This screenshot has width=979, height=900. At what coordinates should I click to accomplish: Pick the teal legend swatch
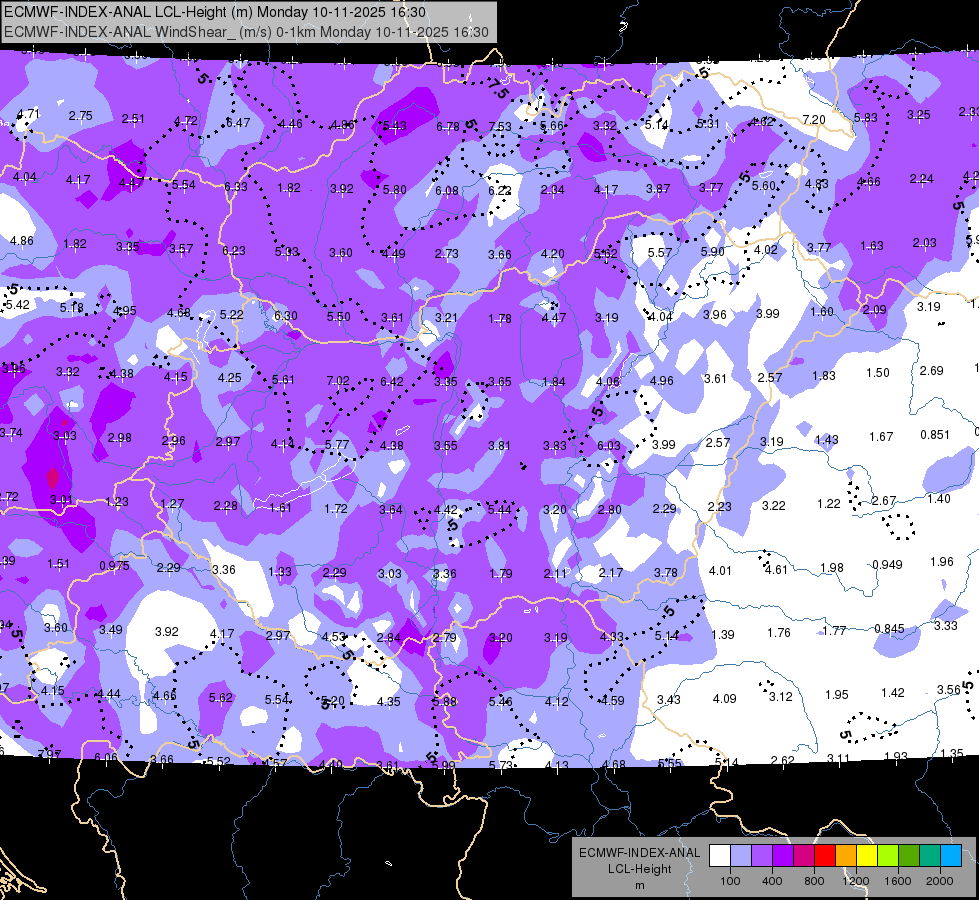click(930, 855)
